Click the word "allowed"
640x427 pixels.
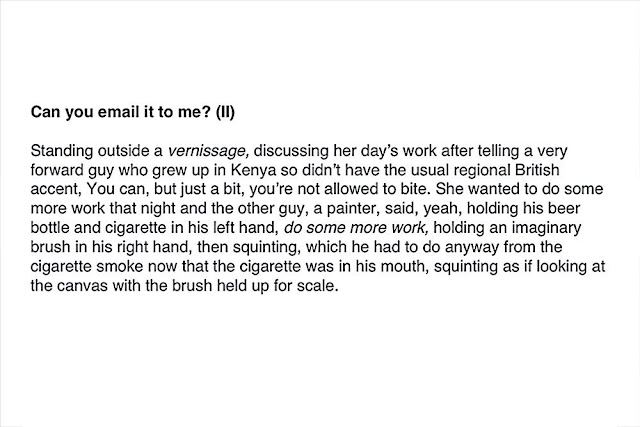[x=351, y=189]
